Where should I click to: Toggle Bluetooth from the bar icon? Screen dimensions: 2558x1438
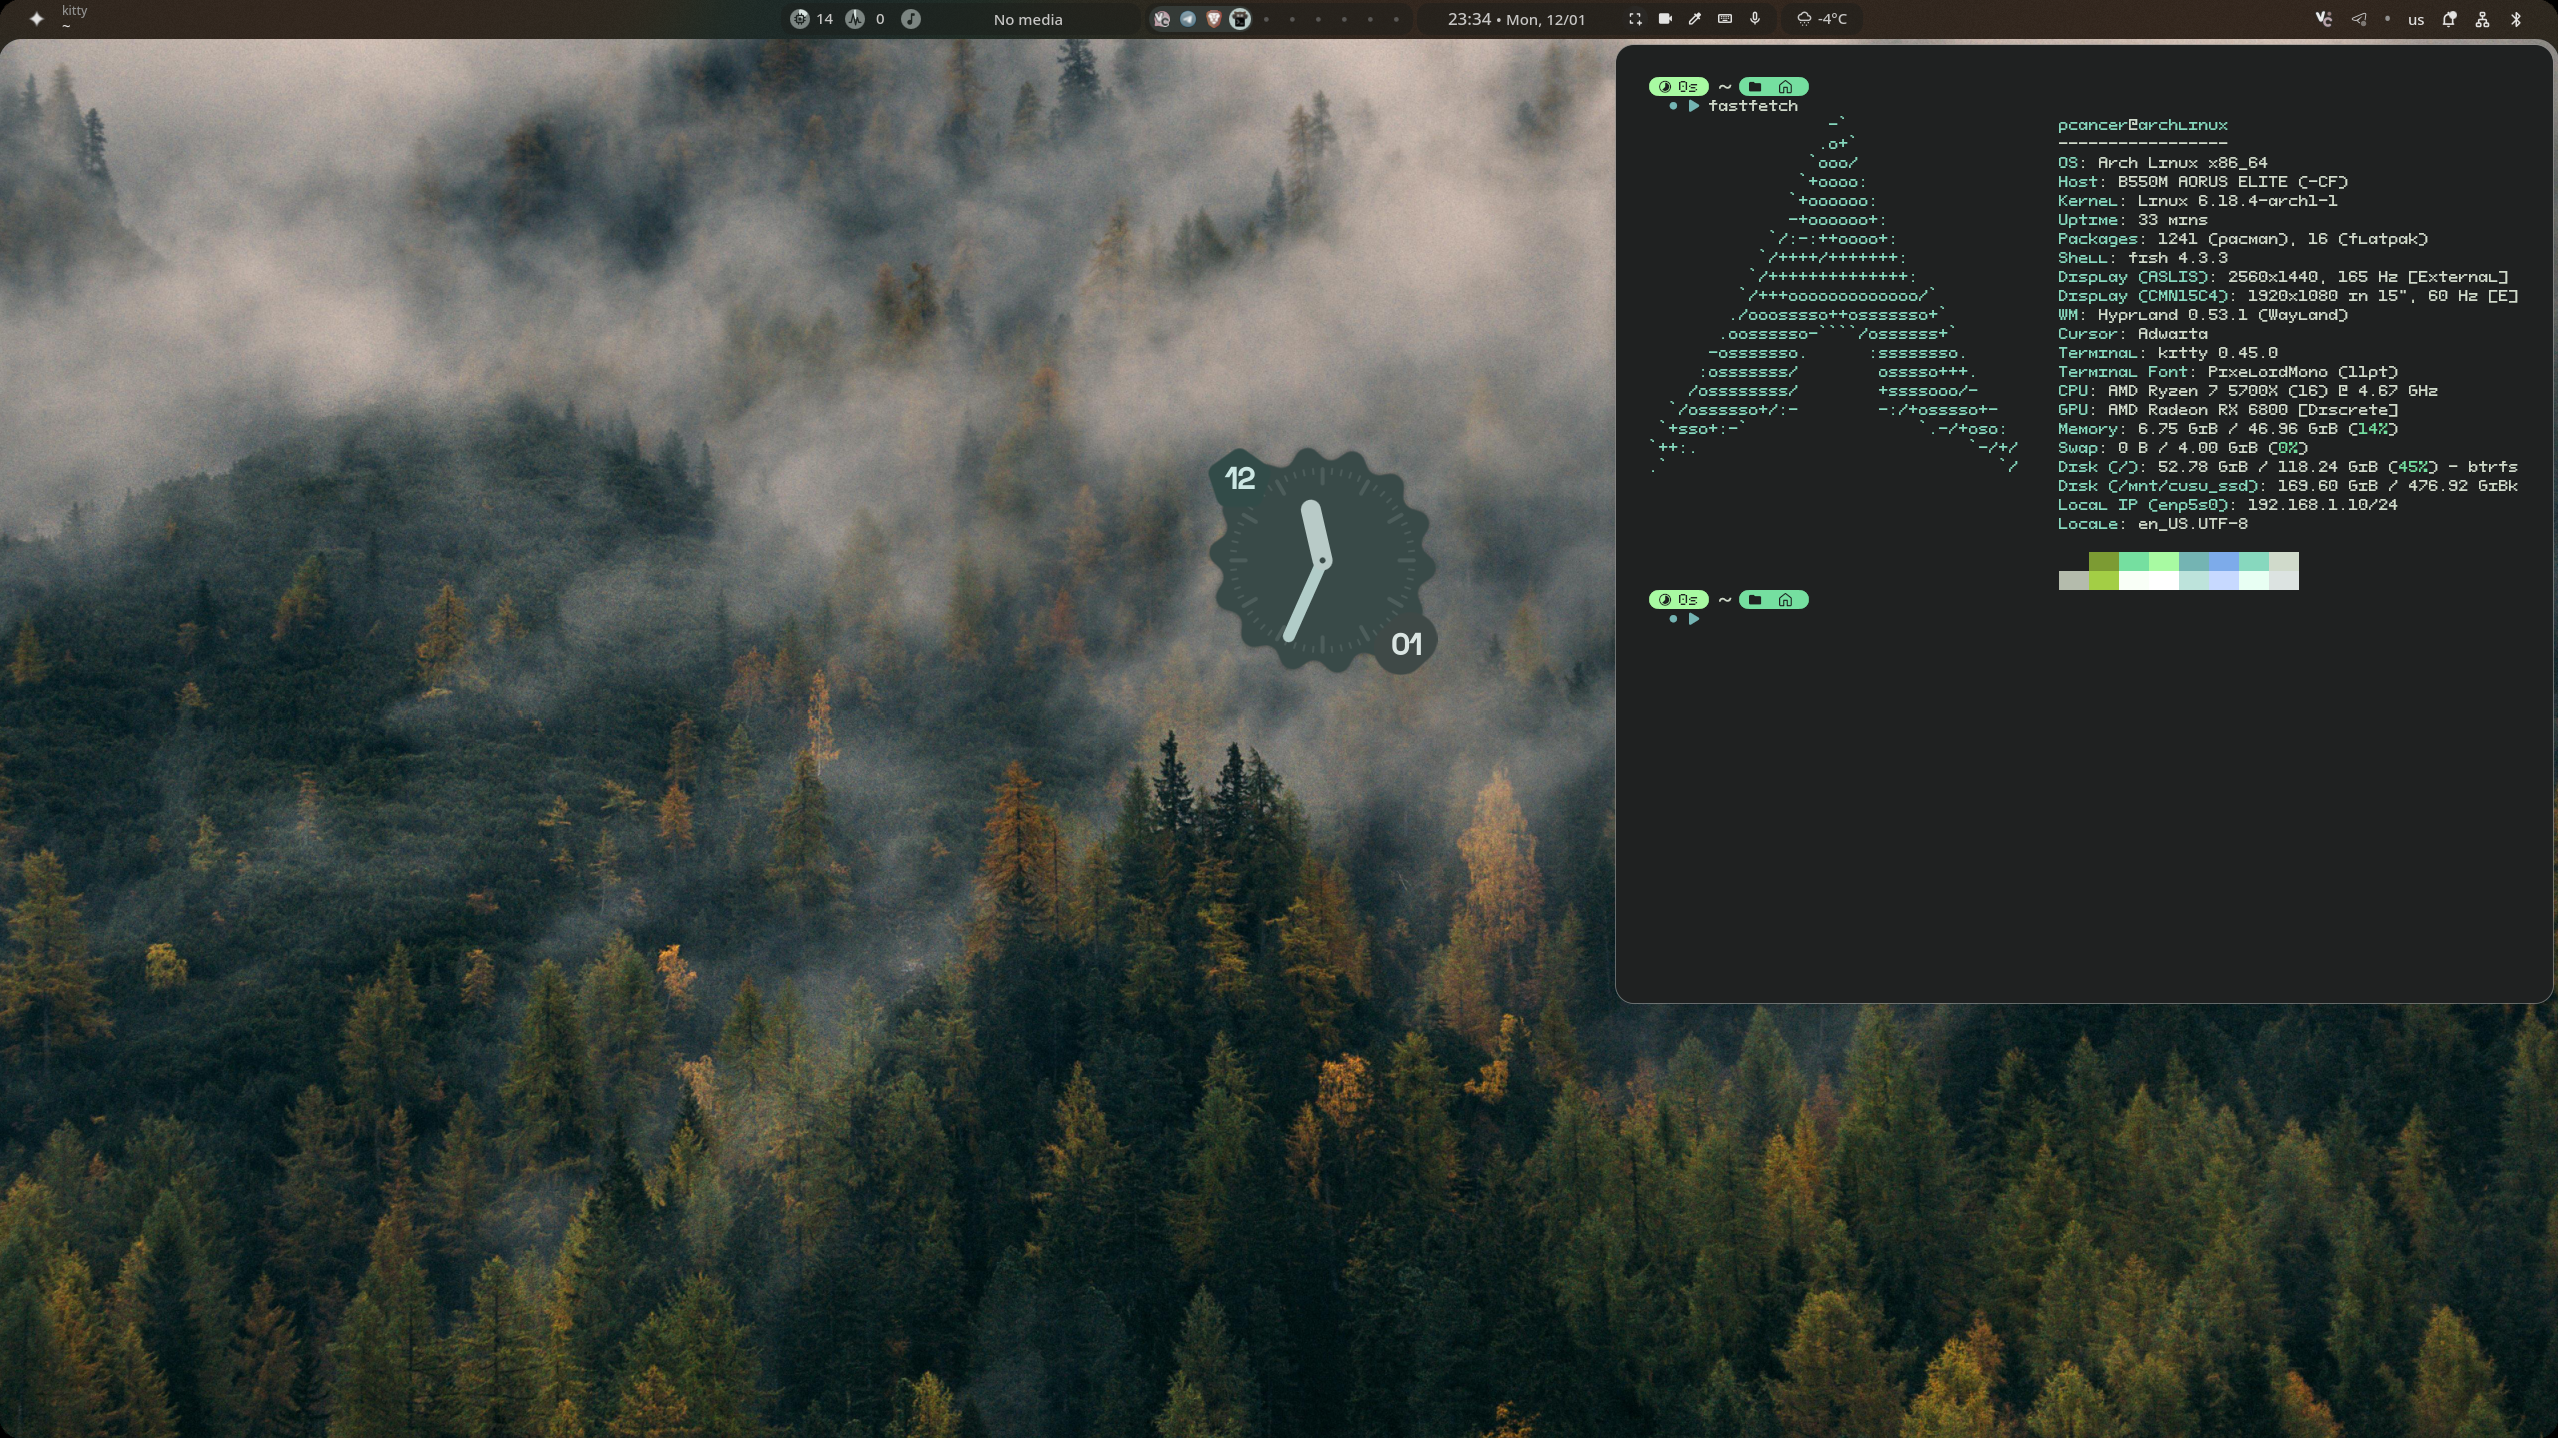(2516, 19)
